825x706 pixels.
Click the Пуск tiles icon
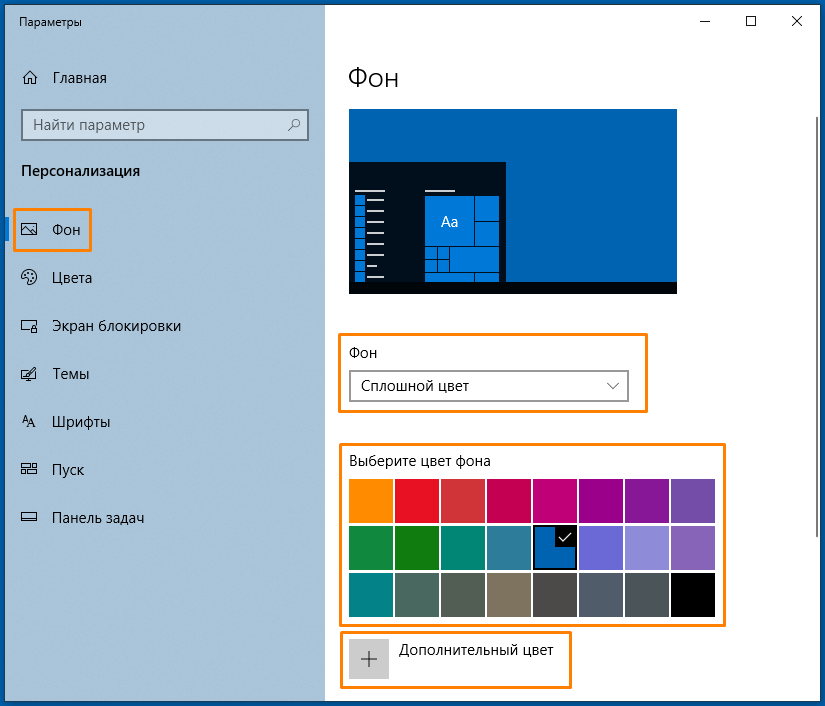[29, 469]
